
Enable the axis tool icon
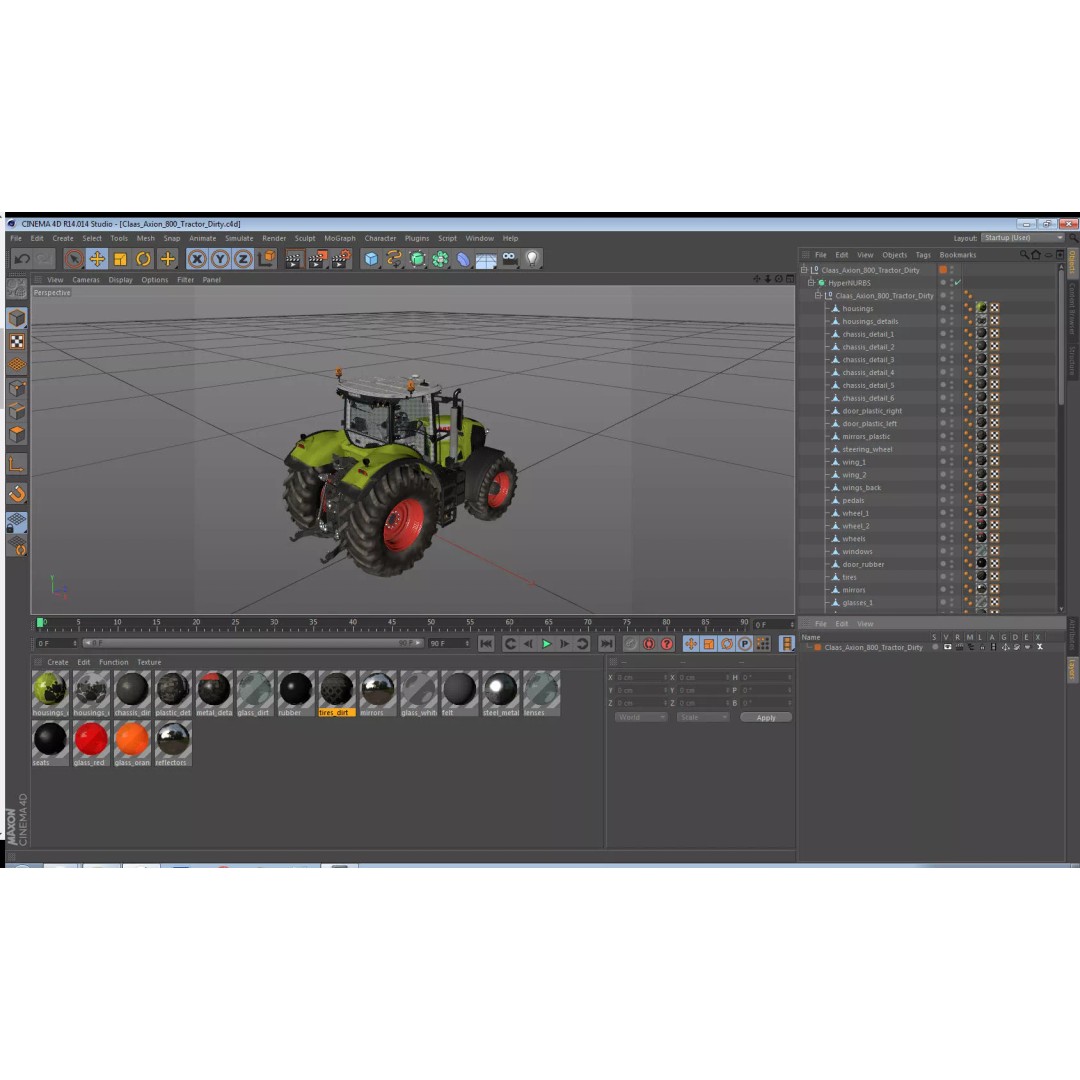click(17, 464)
